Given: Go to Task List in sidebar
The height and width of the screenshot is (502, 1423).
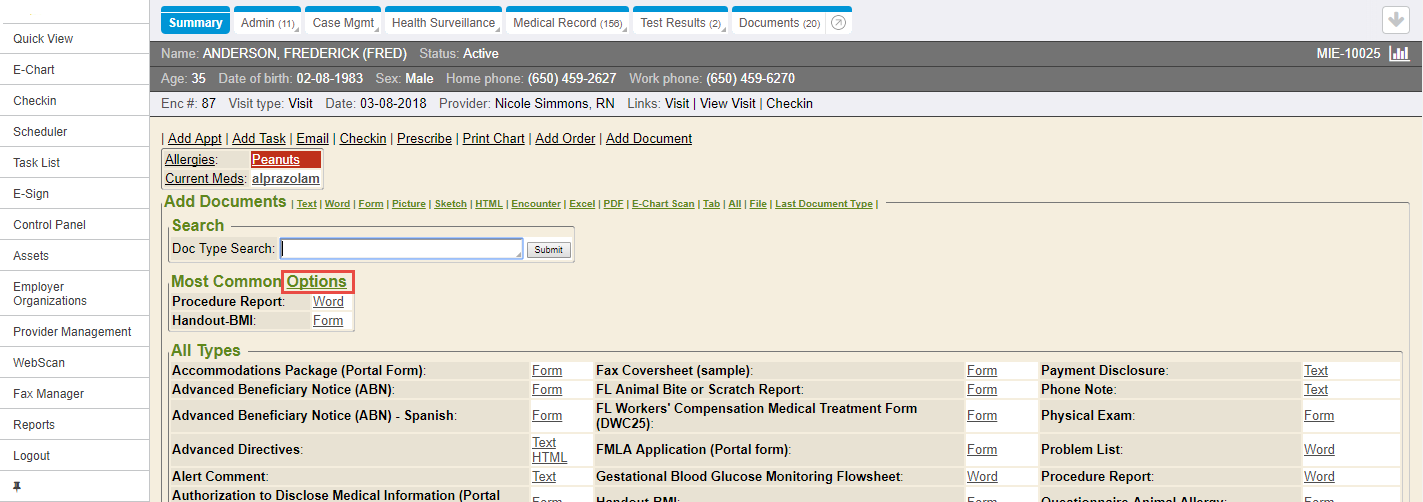Looking at the screenshot, I should pyautogui.click(x=37, y=163).
